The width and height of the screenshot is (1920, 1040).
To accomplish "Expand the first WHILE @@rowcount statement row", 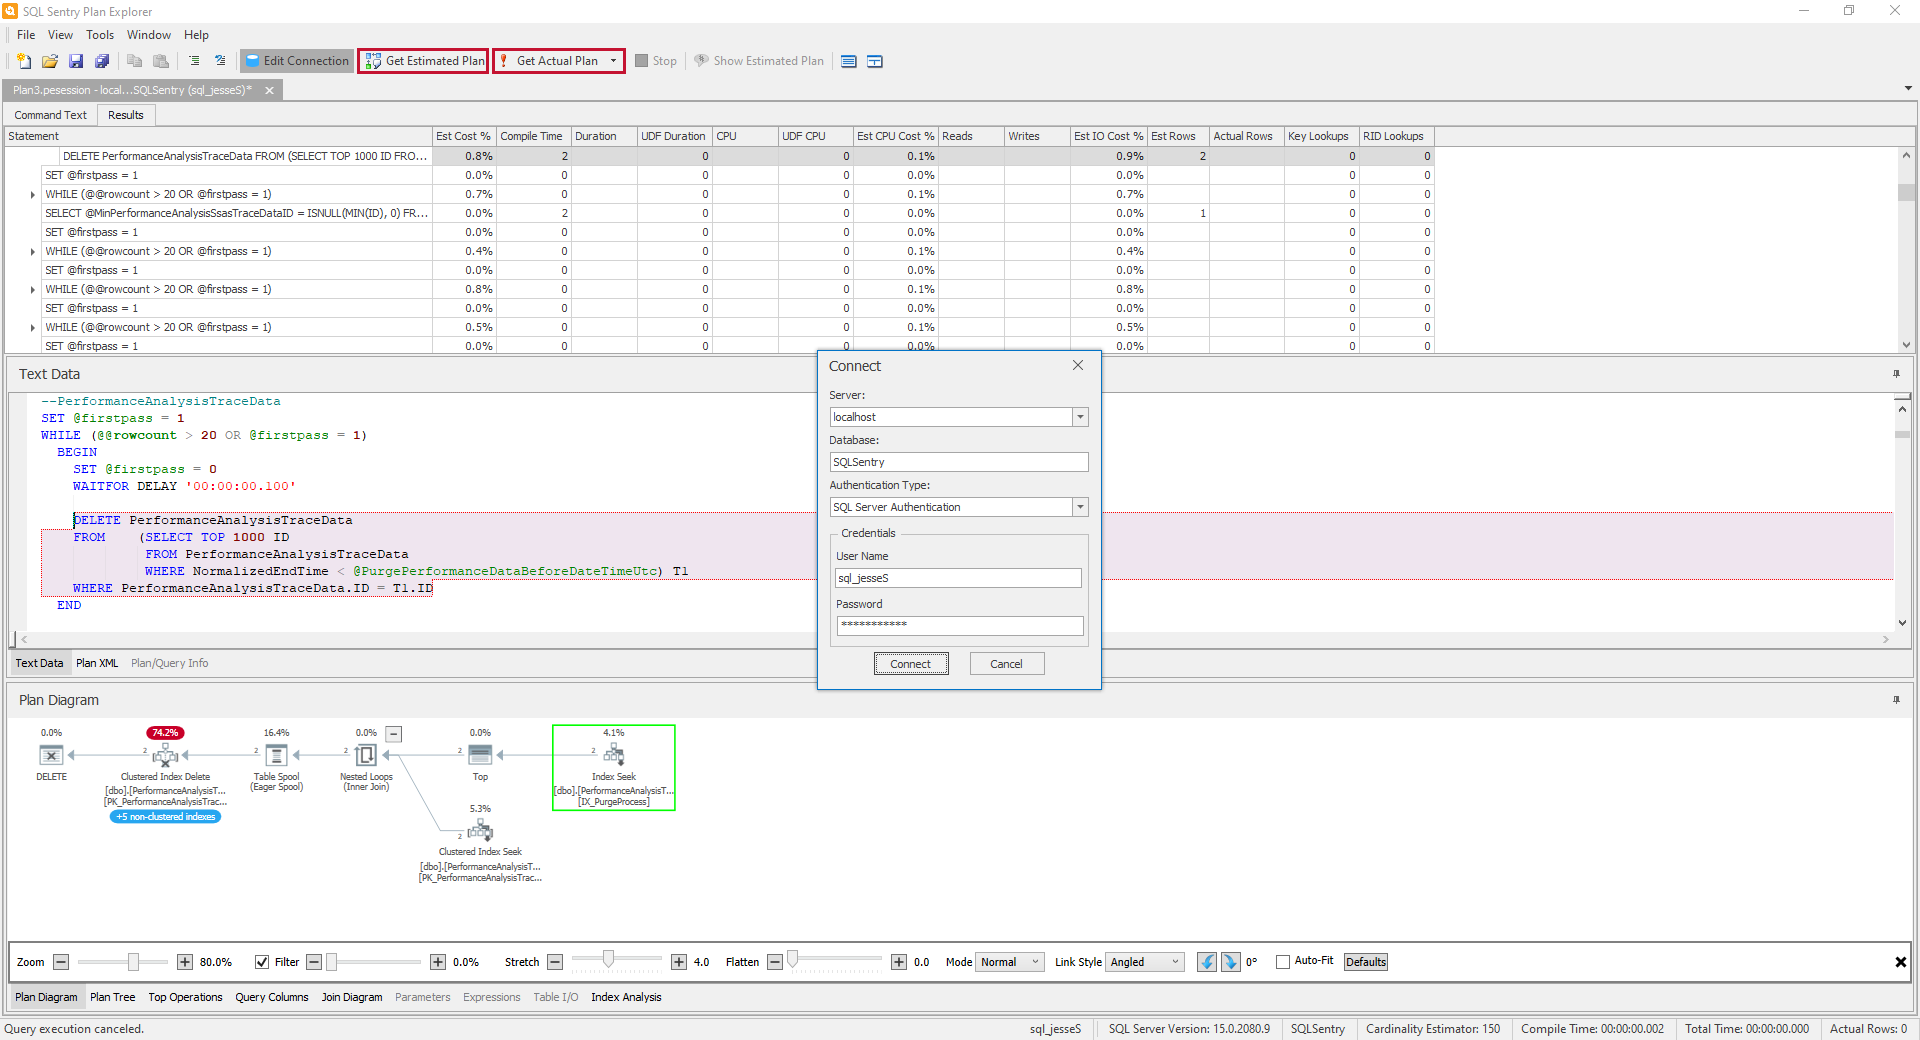I will pos(31,194).
